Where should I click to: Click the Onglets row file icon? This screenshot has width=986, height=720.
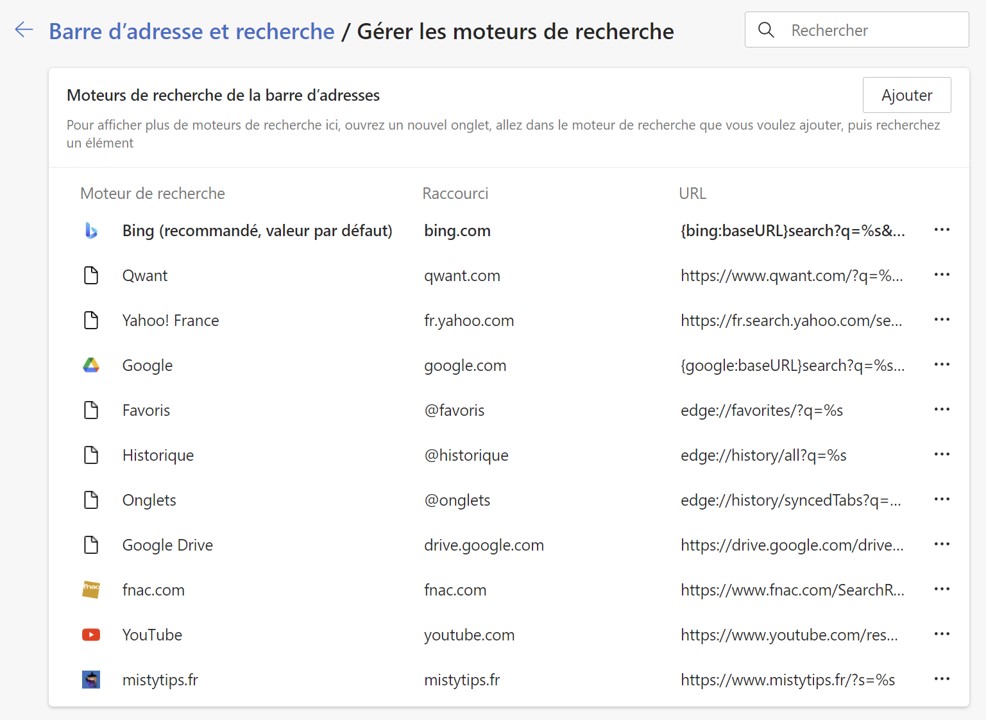tap(91, 500)
